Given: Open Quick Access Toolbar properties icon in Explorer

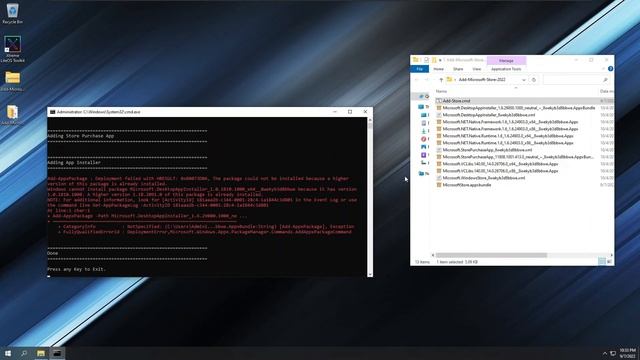Looking at the screenshot, I should tap(426, 60).
